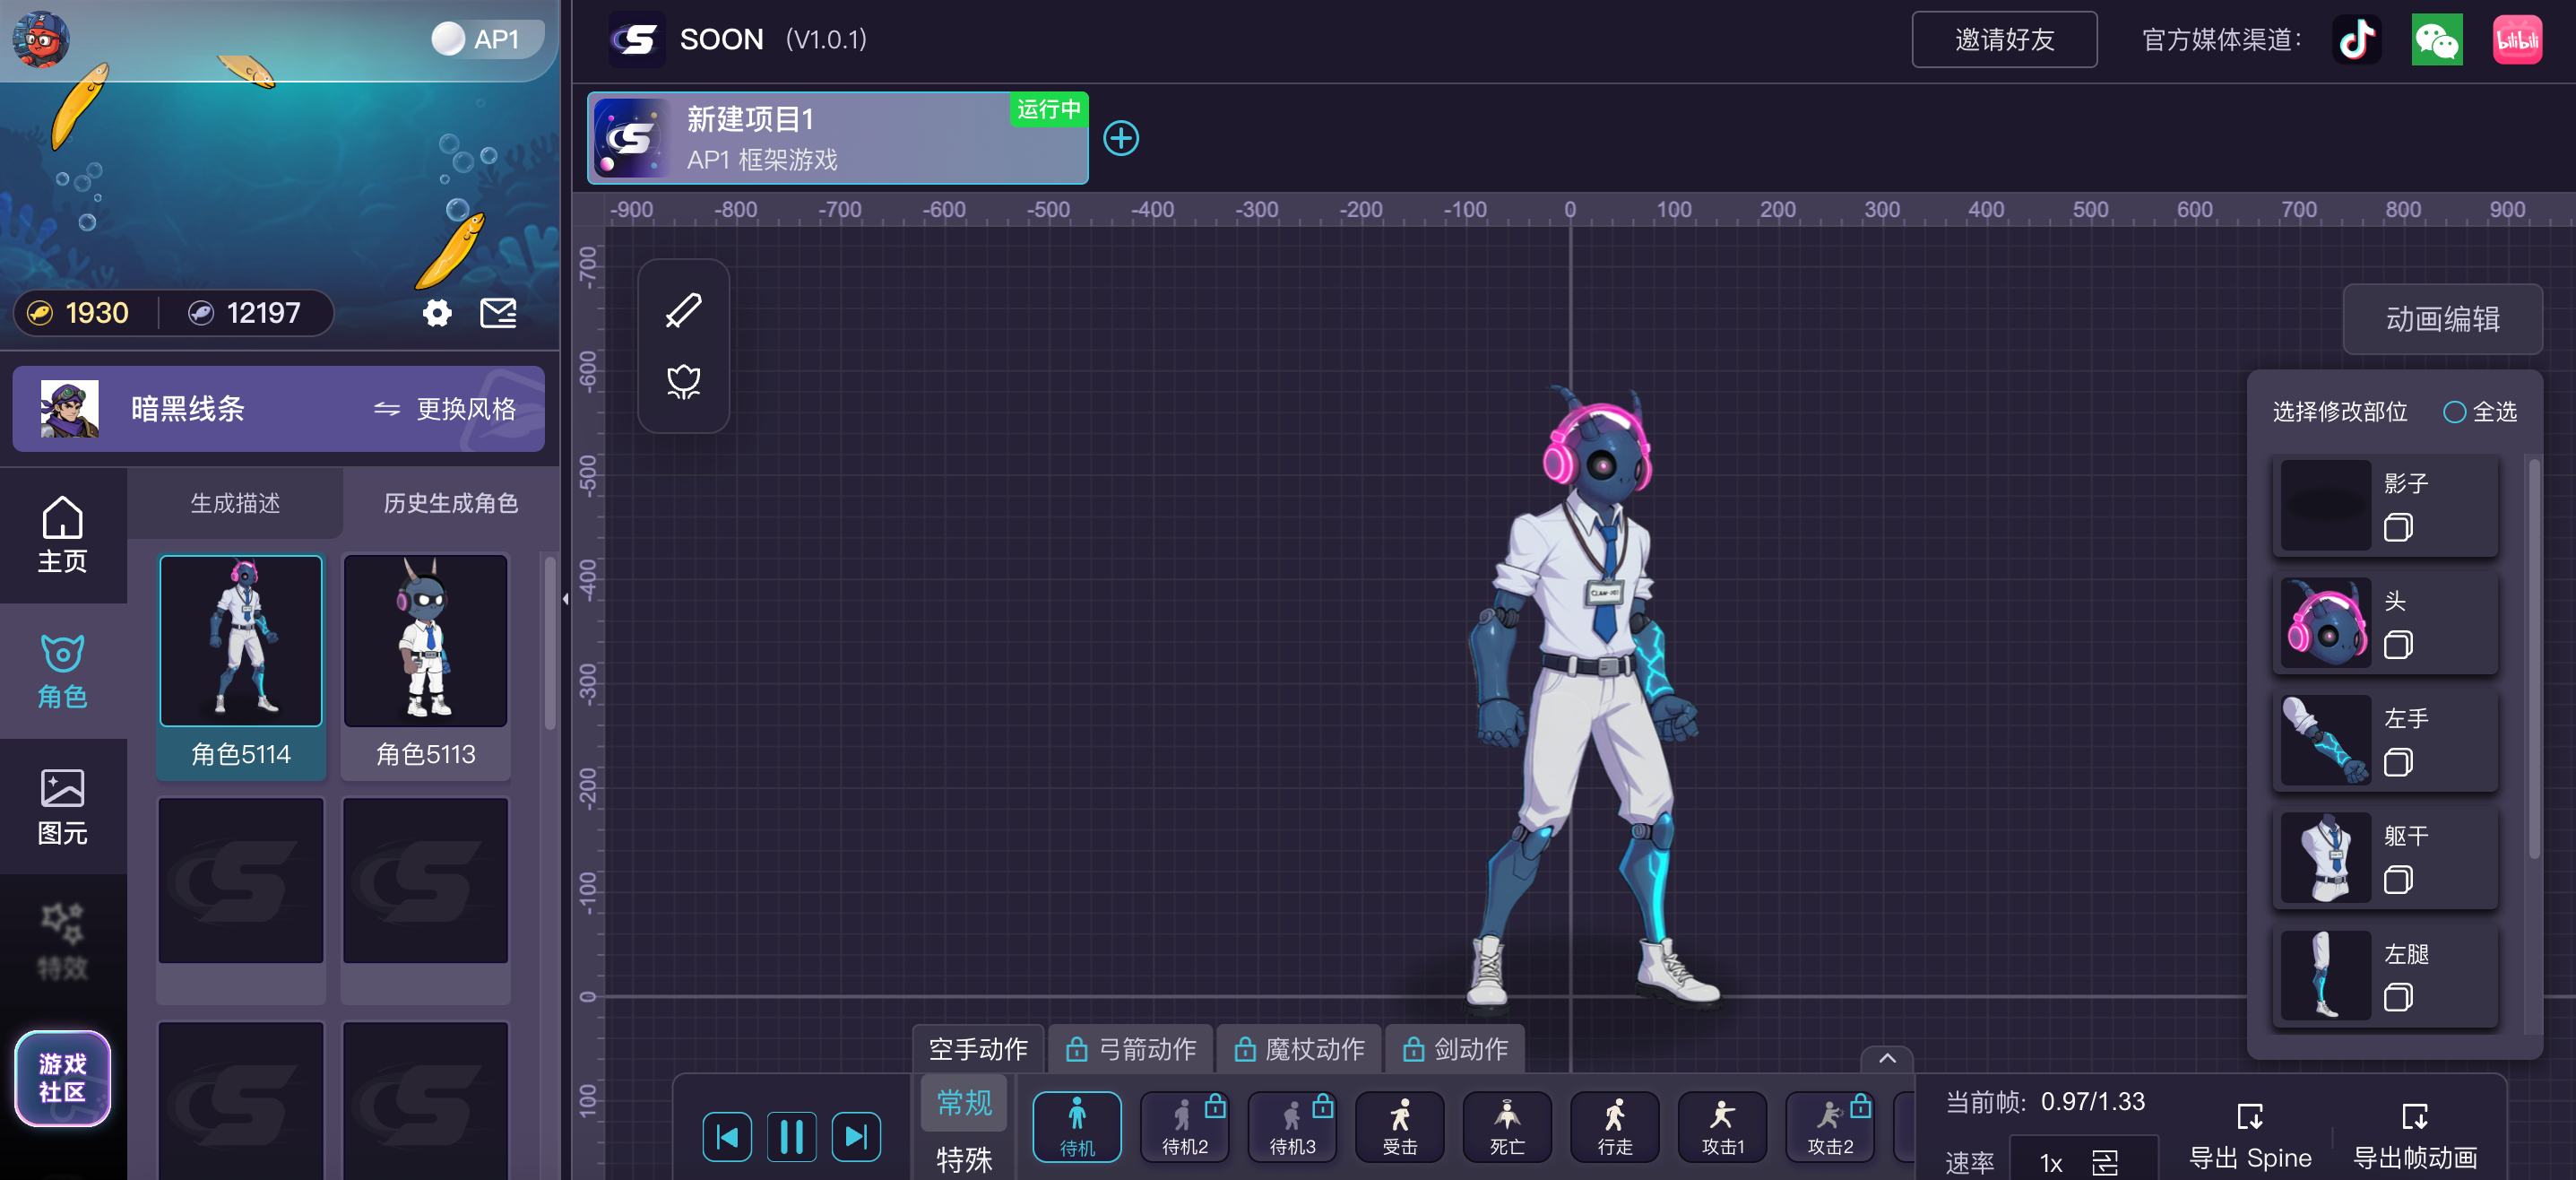Select locked 攻击2 animation
Image resolution: width=2576 pixels, height=1180 pixels.
(x=1830, y=1126)
